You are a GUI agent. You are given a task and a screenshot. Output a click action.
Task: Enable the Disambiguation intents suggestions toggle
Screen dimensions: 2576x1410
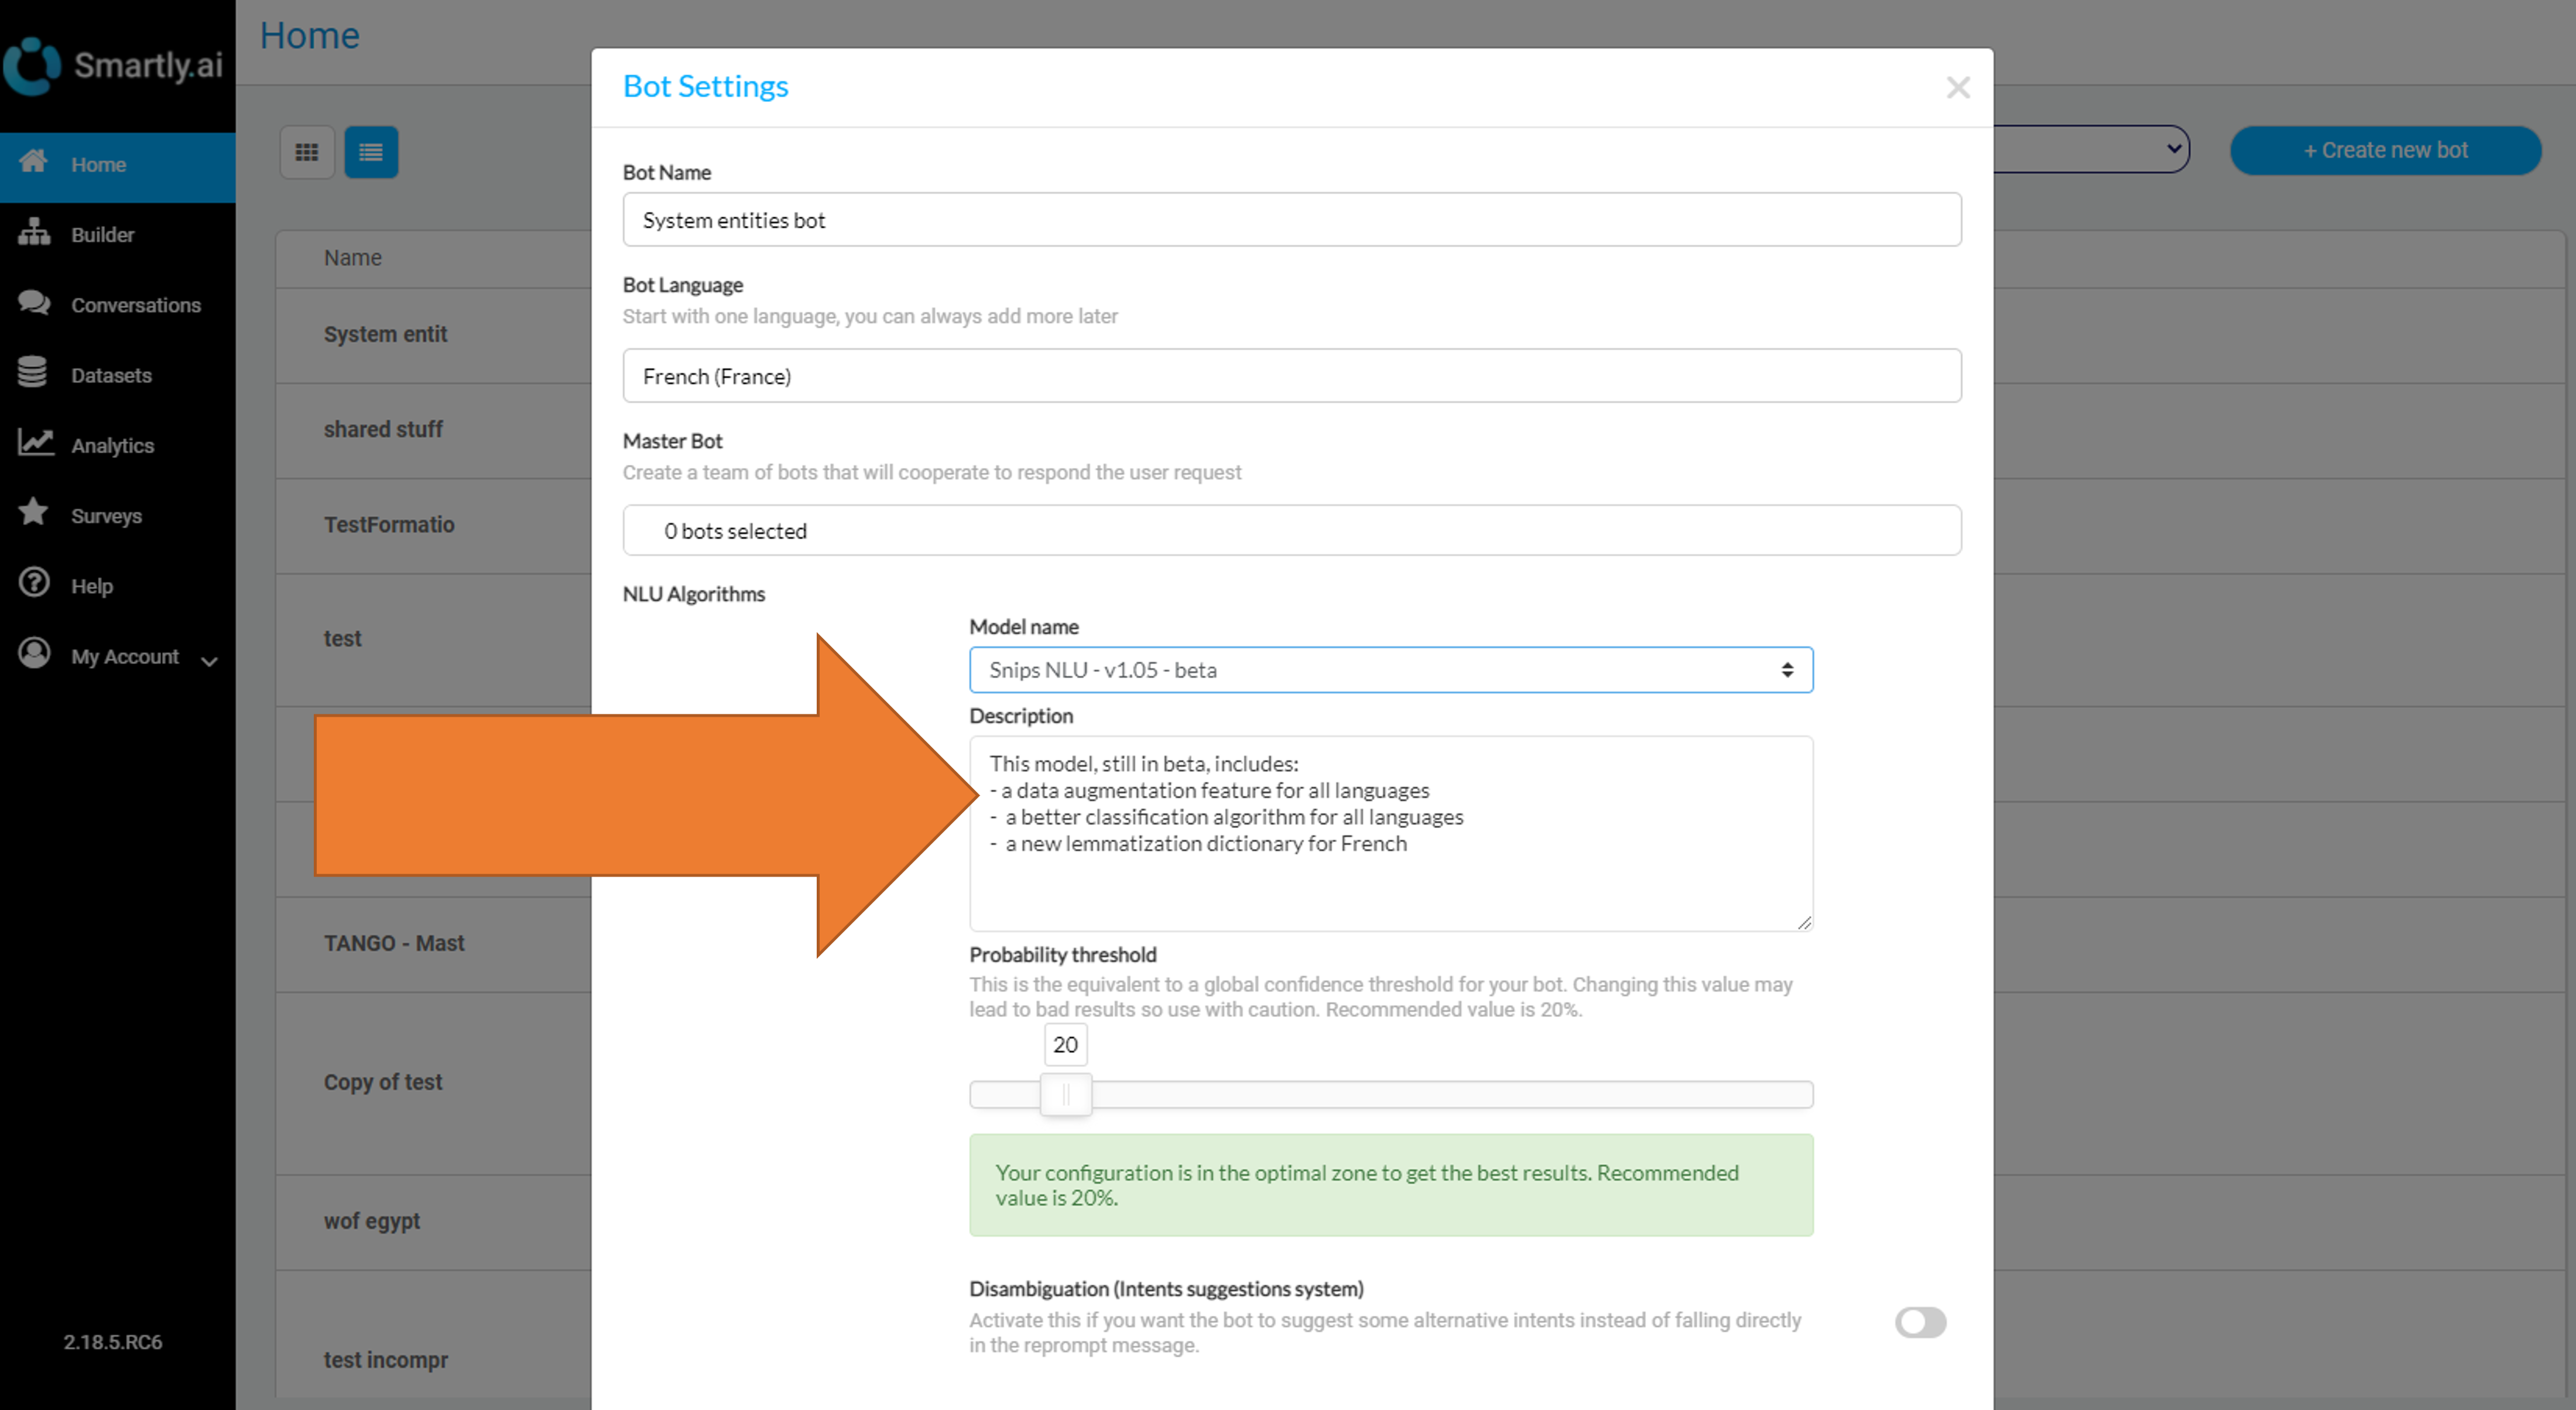pyautogui.click(x=1919, y=1322)
